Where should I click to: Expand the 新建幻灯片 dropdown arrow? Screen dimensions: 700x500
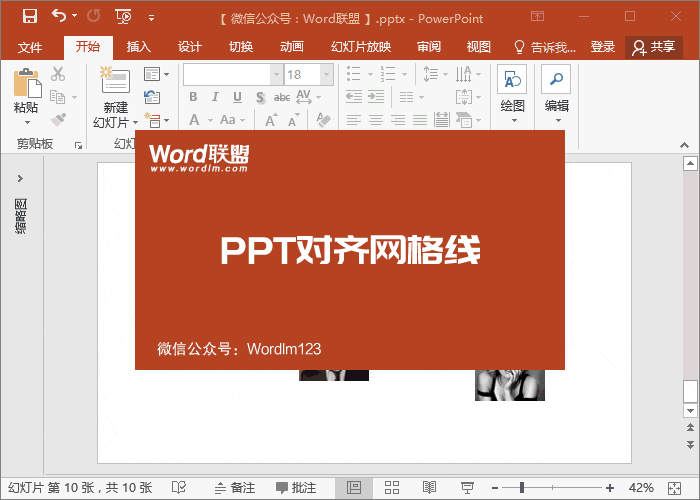tap(135, 122)
